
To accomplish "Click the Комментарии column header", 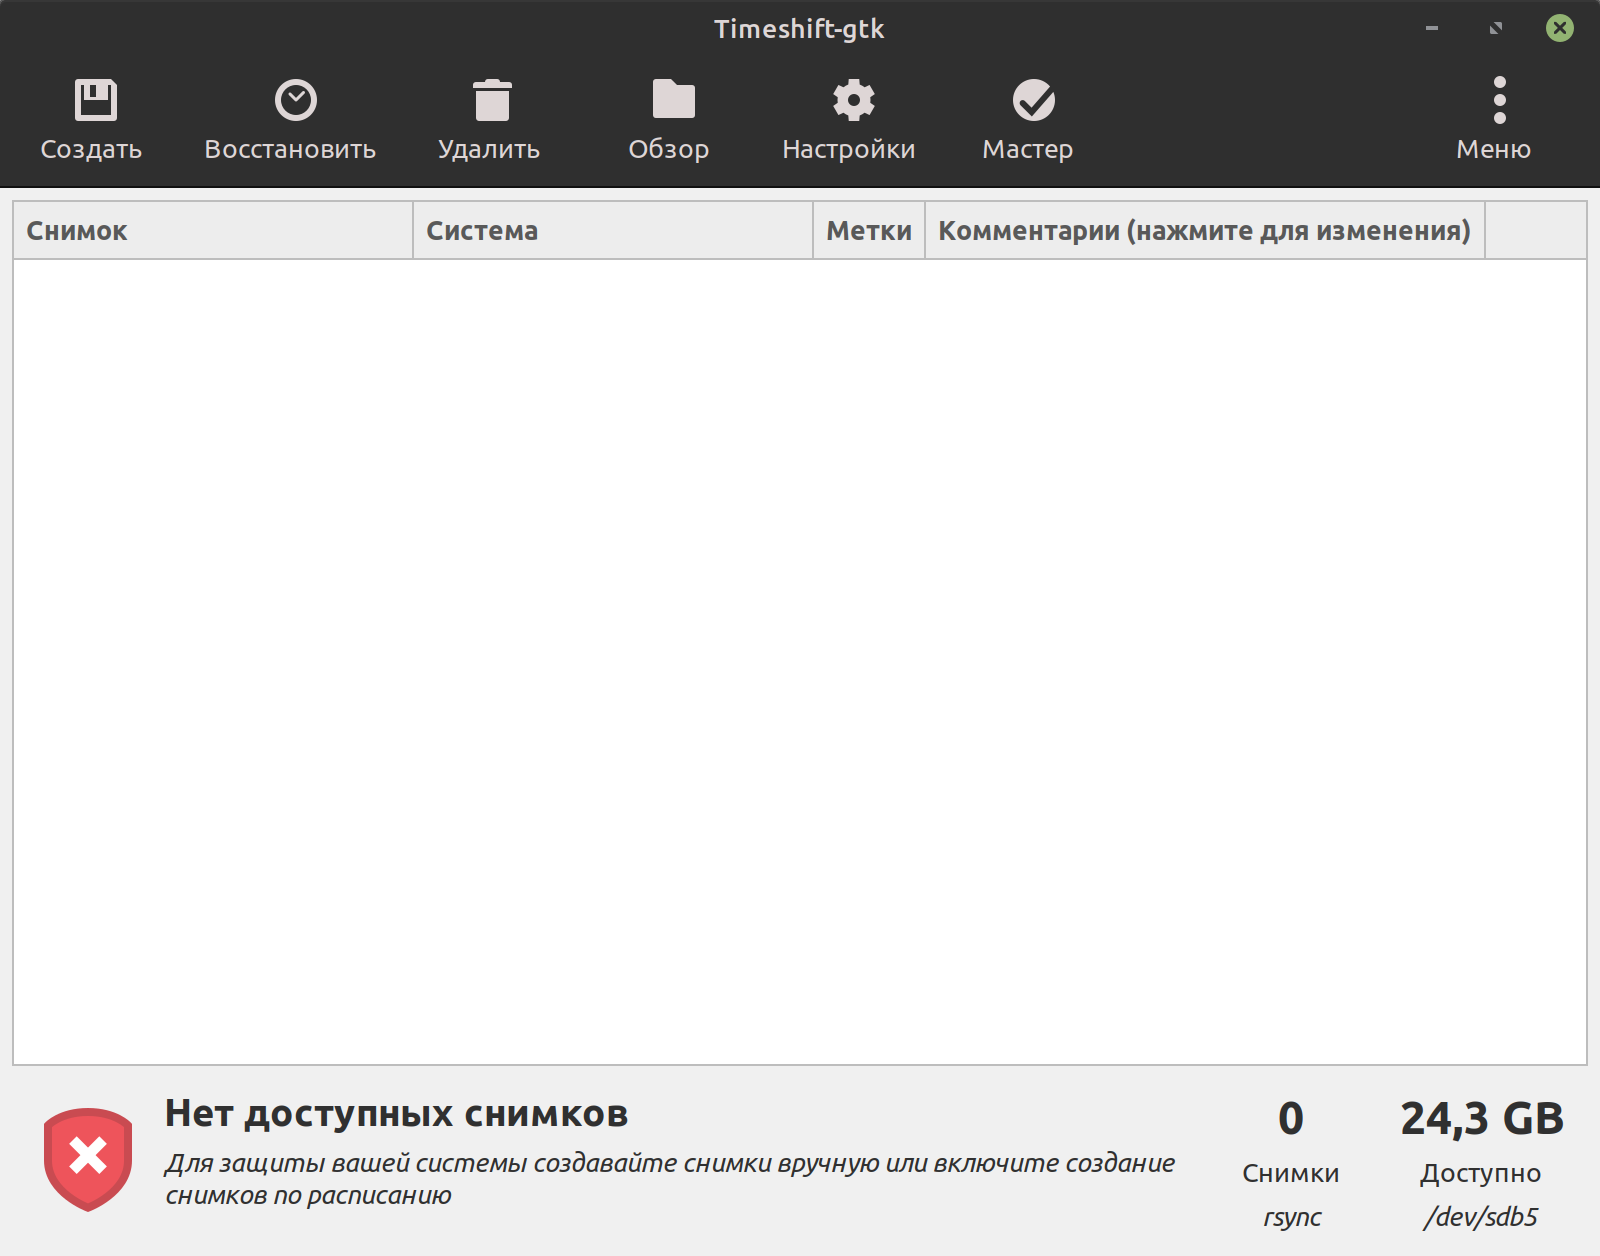I will tap(1205, 231).
